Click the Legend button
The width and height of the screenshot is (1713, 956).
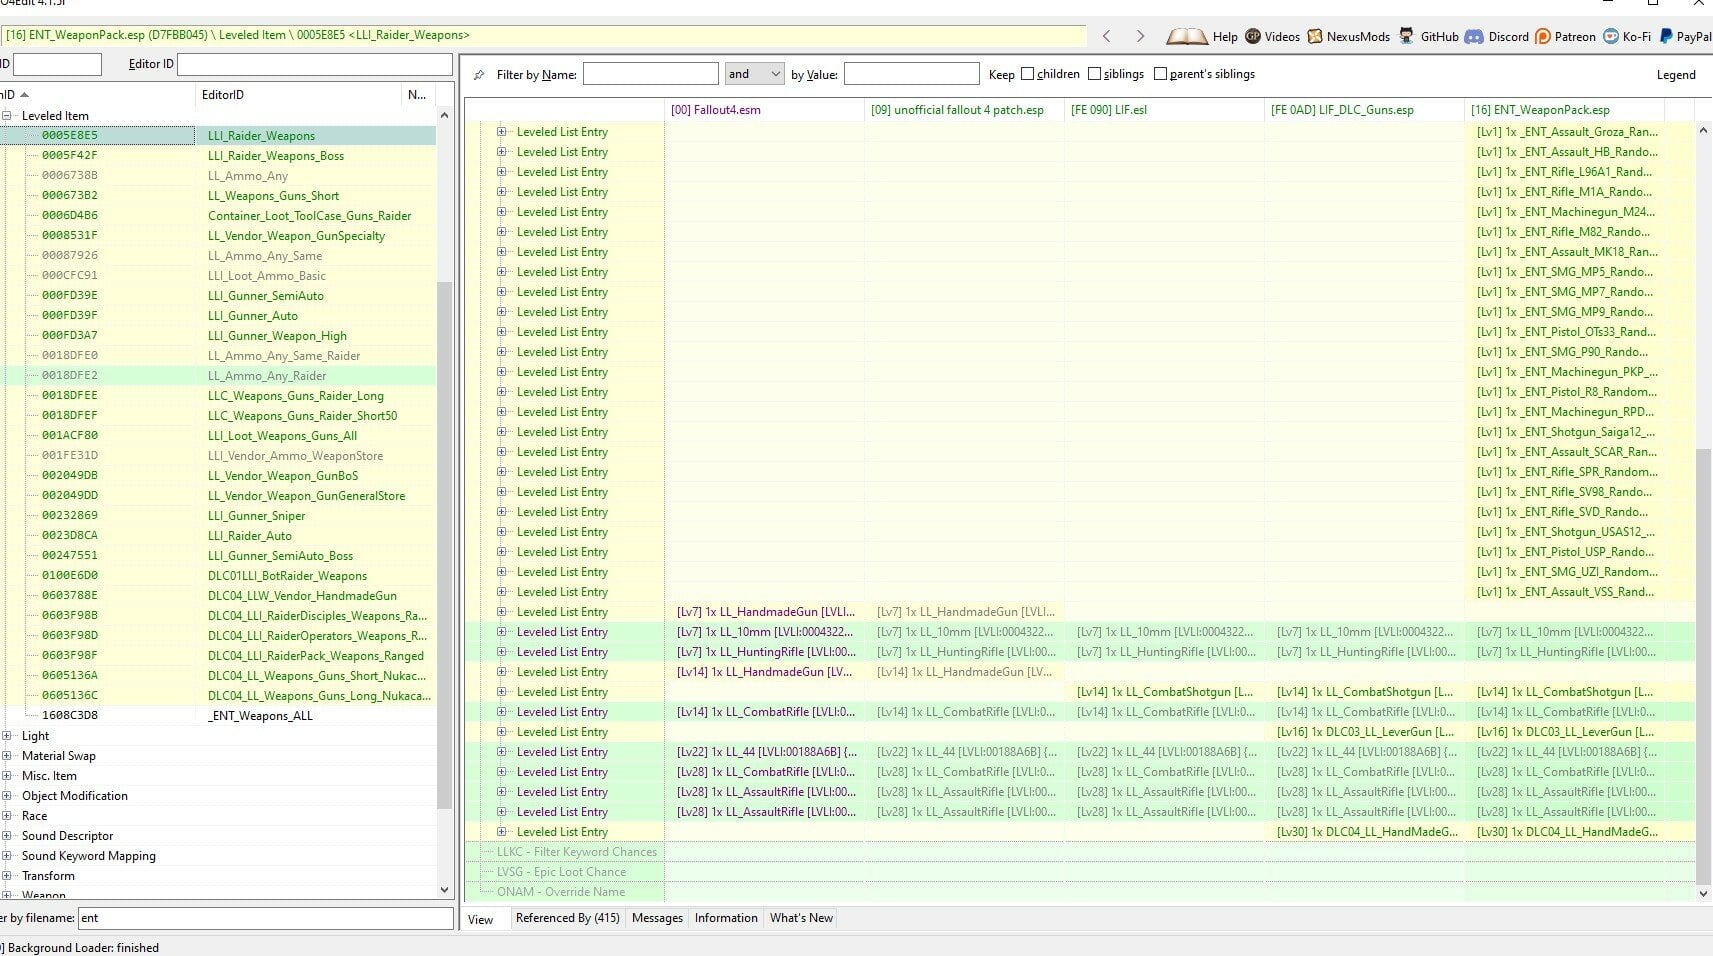point(1675,75)
